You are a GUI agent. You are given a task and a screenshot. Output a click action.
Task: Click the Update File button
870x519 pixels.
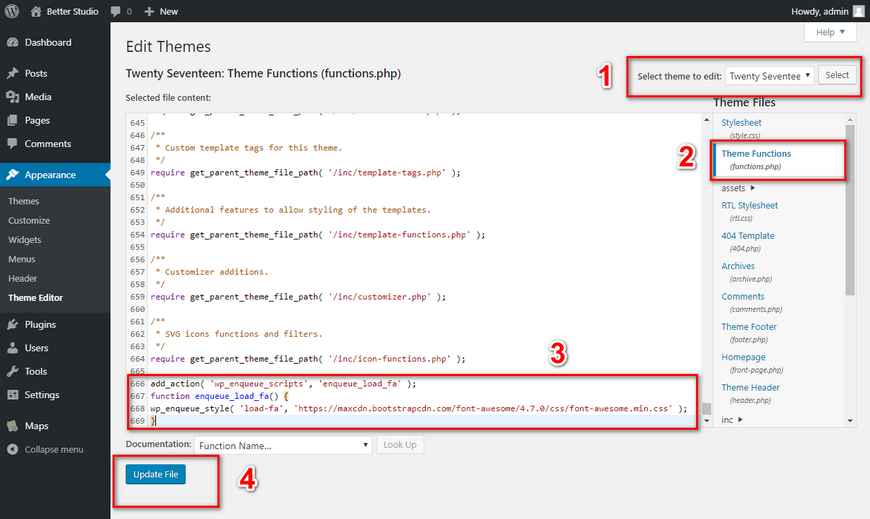(155, 474)
